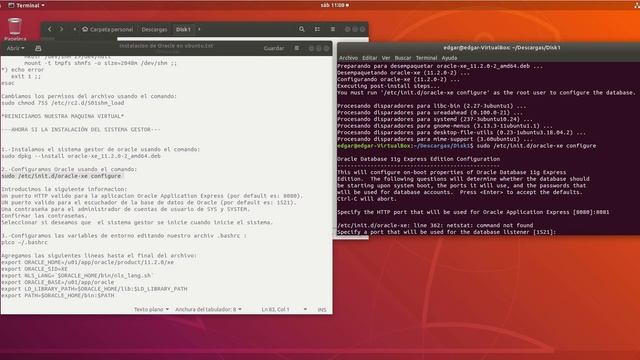The image size is (640, 360).
Task: Toggle the file manager view mode icon
Action: click(317, 29)
